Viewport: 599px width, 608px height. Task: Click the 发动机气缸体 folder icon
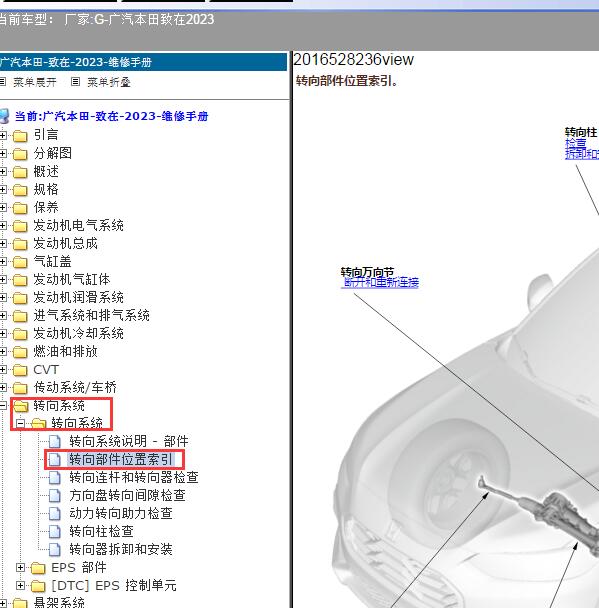[20, 280]
